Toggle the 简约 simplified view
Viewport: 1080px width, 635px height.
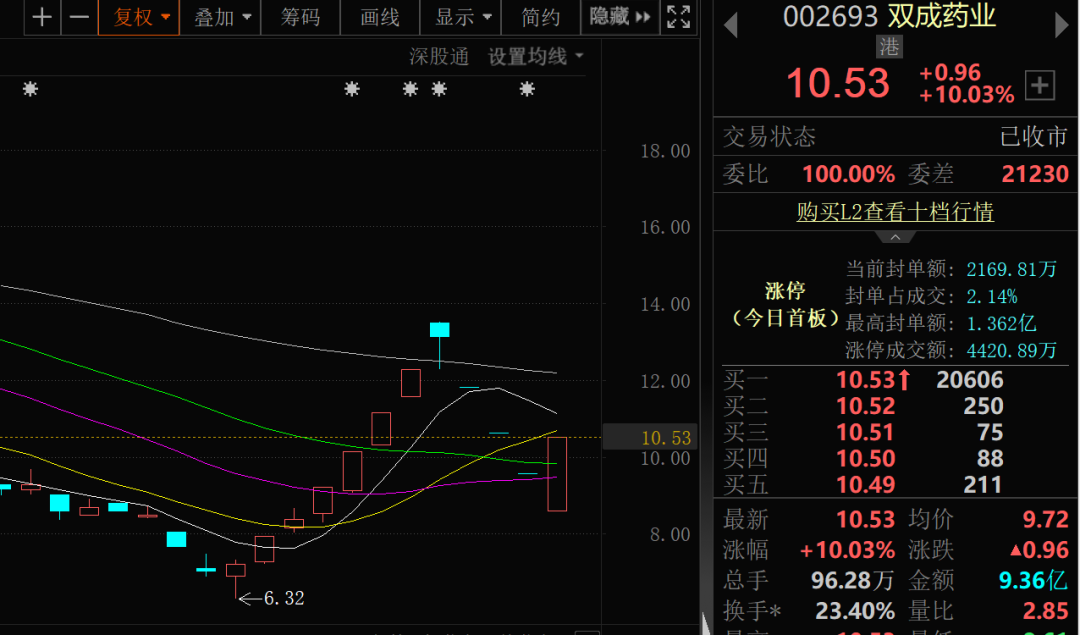tap(541, 17)
